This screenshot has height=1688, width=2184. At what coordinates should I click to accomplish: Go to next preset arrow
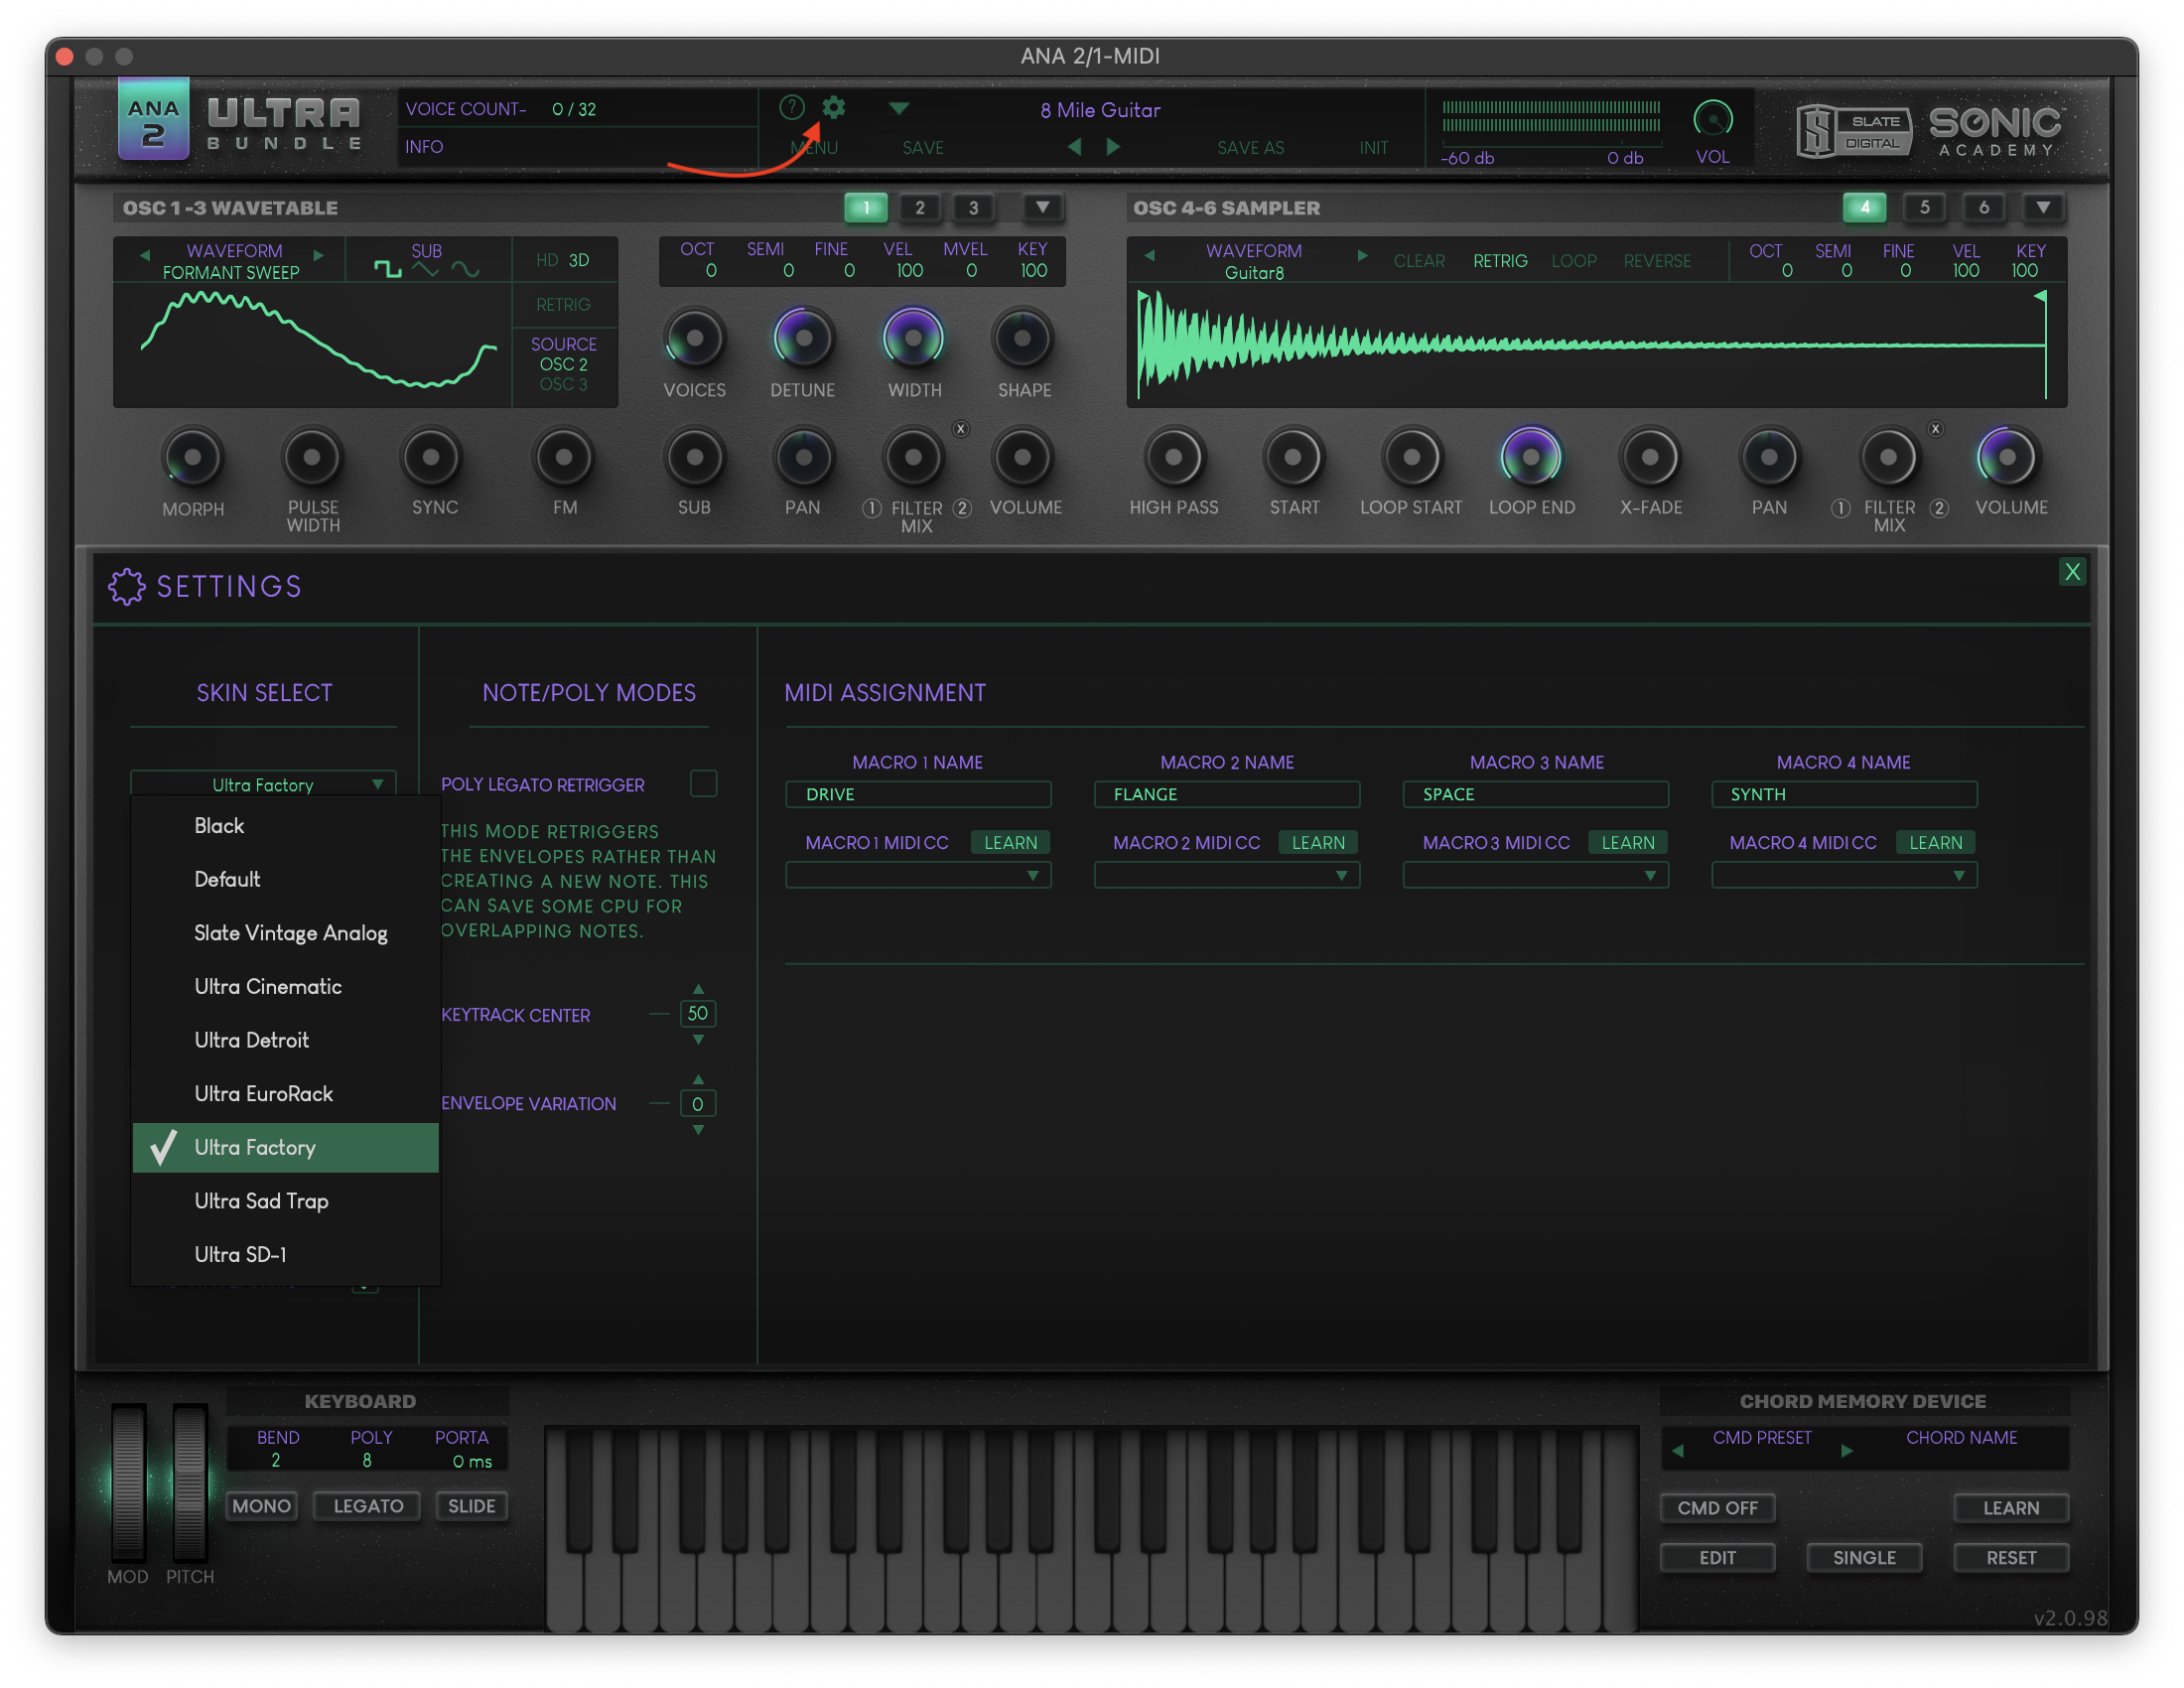tap(1113, 147)
